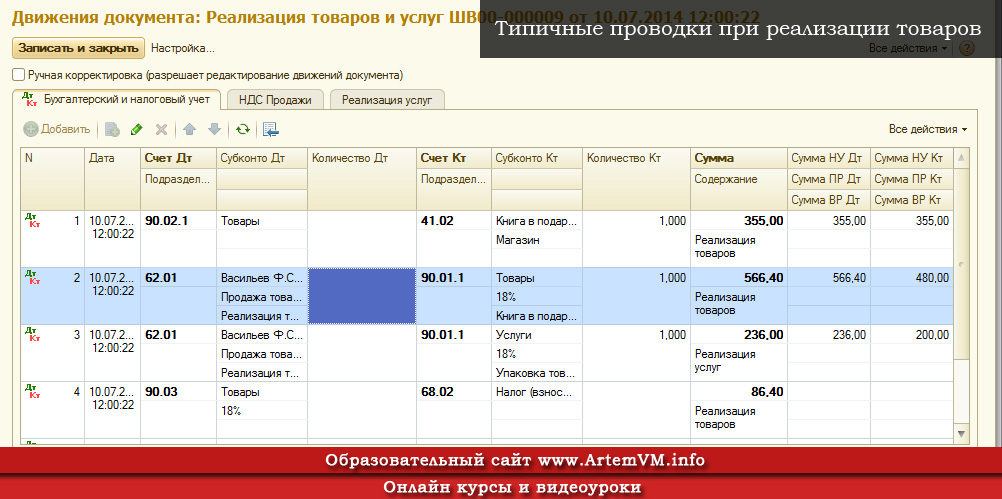Click the green refresh arrows icon
Viewport: 1002px width, 499px height.
pos(242,130)
